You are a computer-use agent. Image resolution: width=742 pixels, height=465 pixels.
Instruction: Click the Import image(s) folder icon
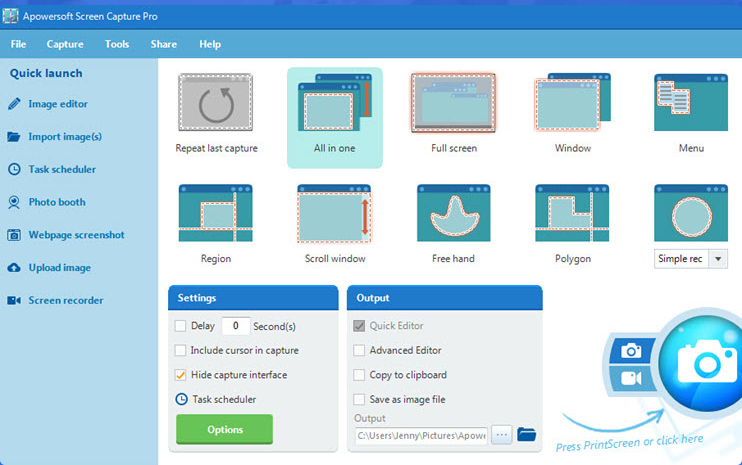[14, 137]
